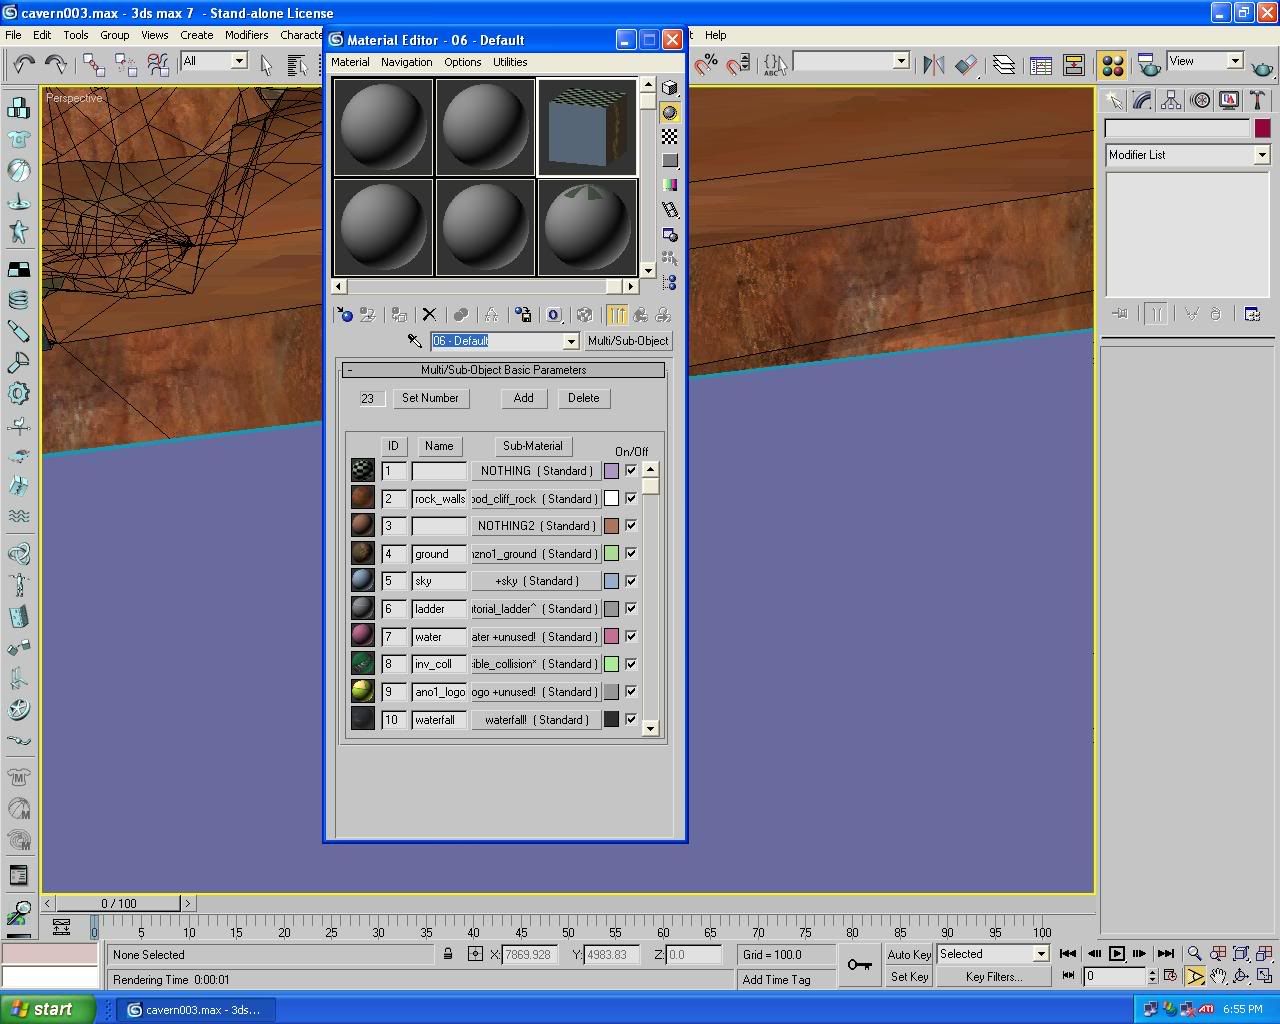Open the Layer Manager
Image resolution: width=1280 pixels, height=1024 pixels.
1004,65
